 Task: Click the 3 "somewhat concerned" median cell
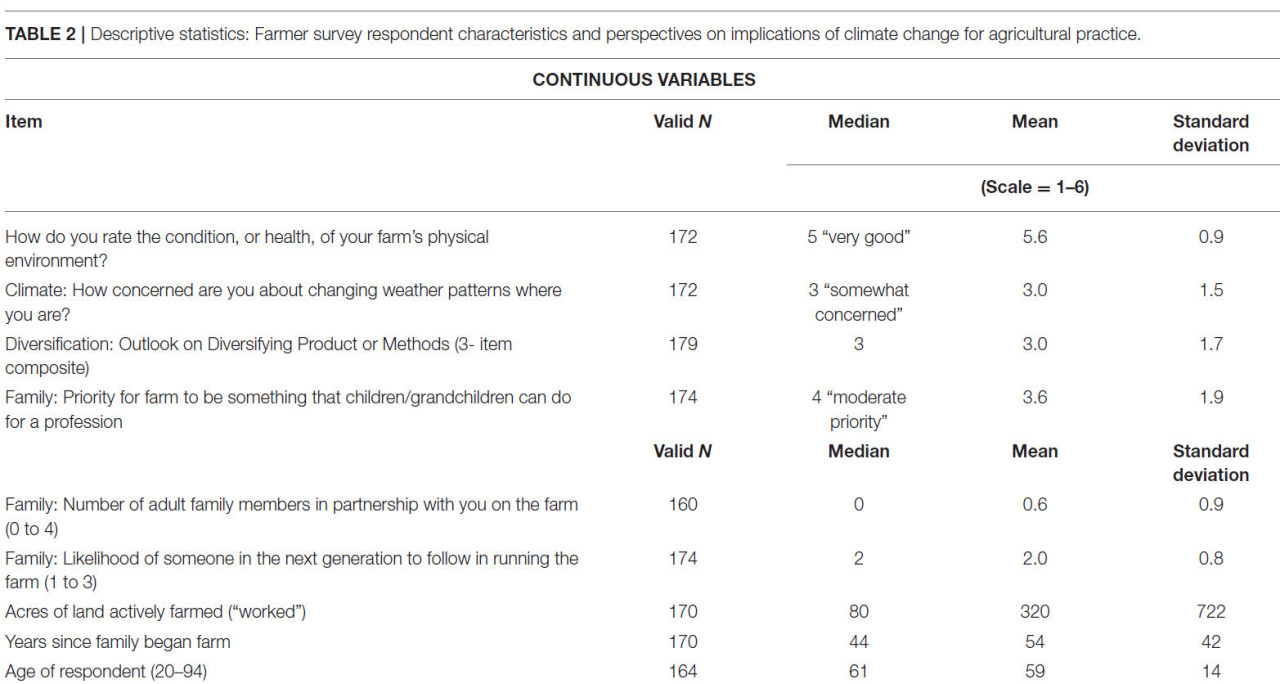click(859, 303)
